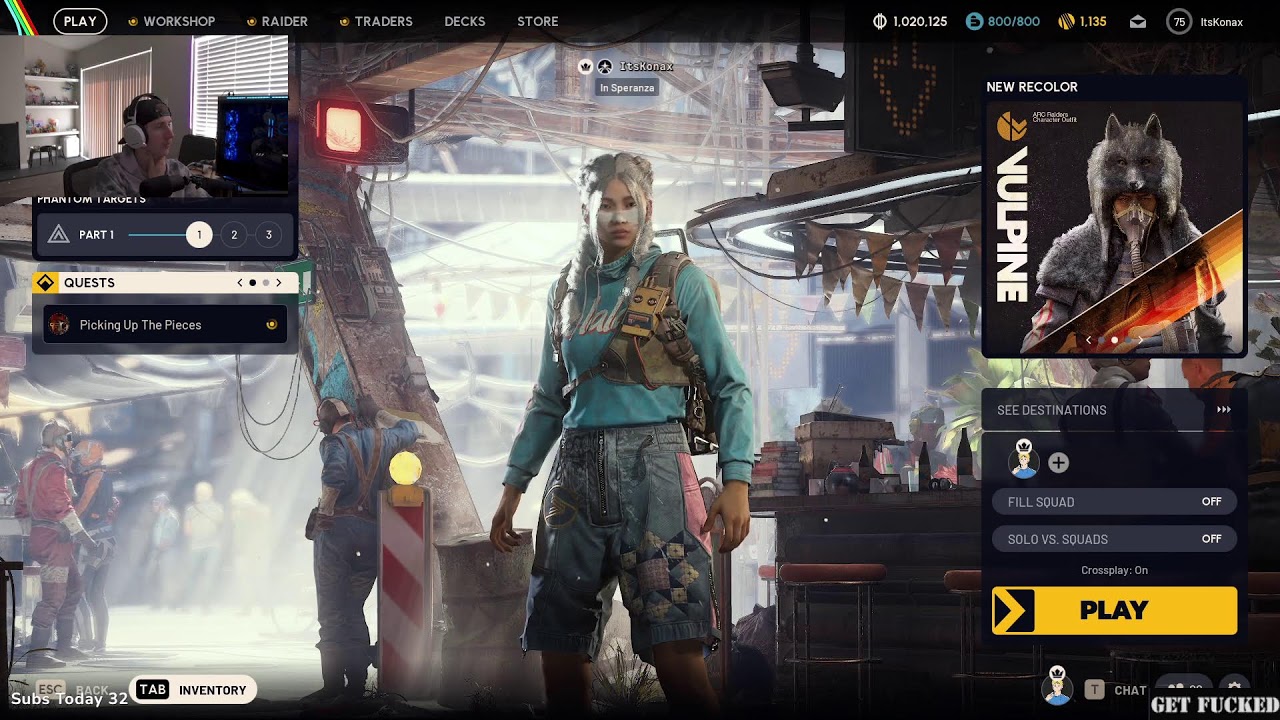This screenshot has height=720, width=1280.
Task: Open the Store tab
Action: [x=538, y=21]
